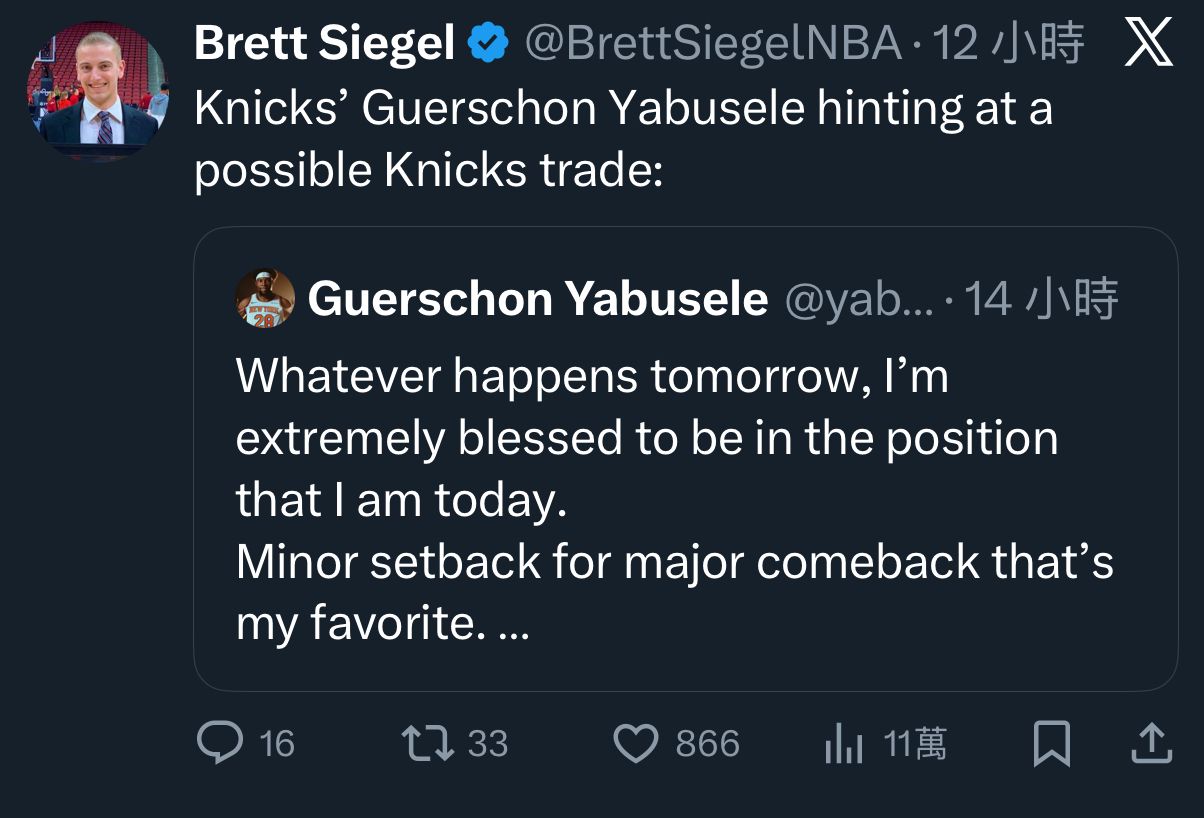This screenshot has height=818, width=1204.
Task: Open the view analytics bar chart icon
Action: click(x=843, y=745)
